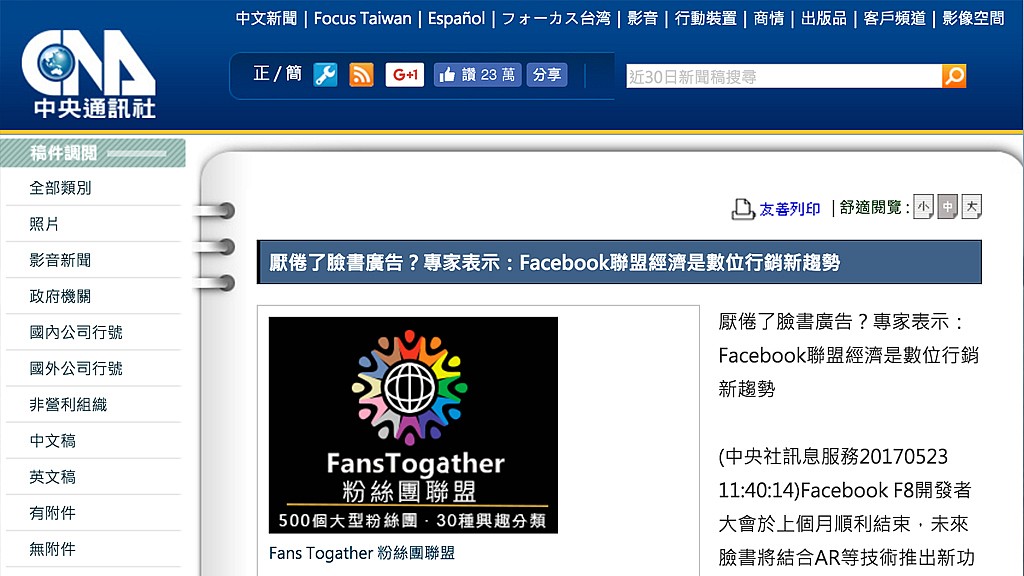
Task: Toggle 正/簡 Chinese script switch
Action: coord(278,74)
